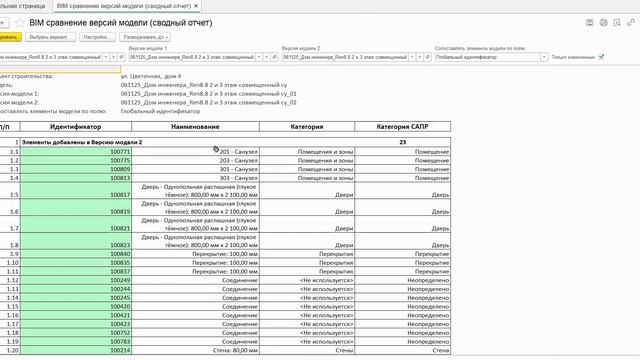Click the Выбрать вариант button

pyautogui.click(x=51, y=37)
